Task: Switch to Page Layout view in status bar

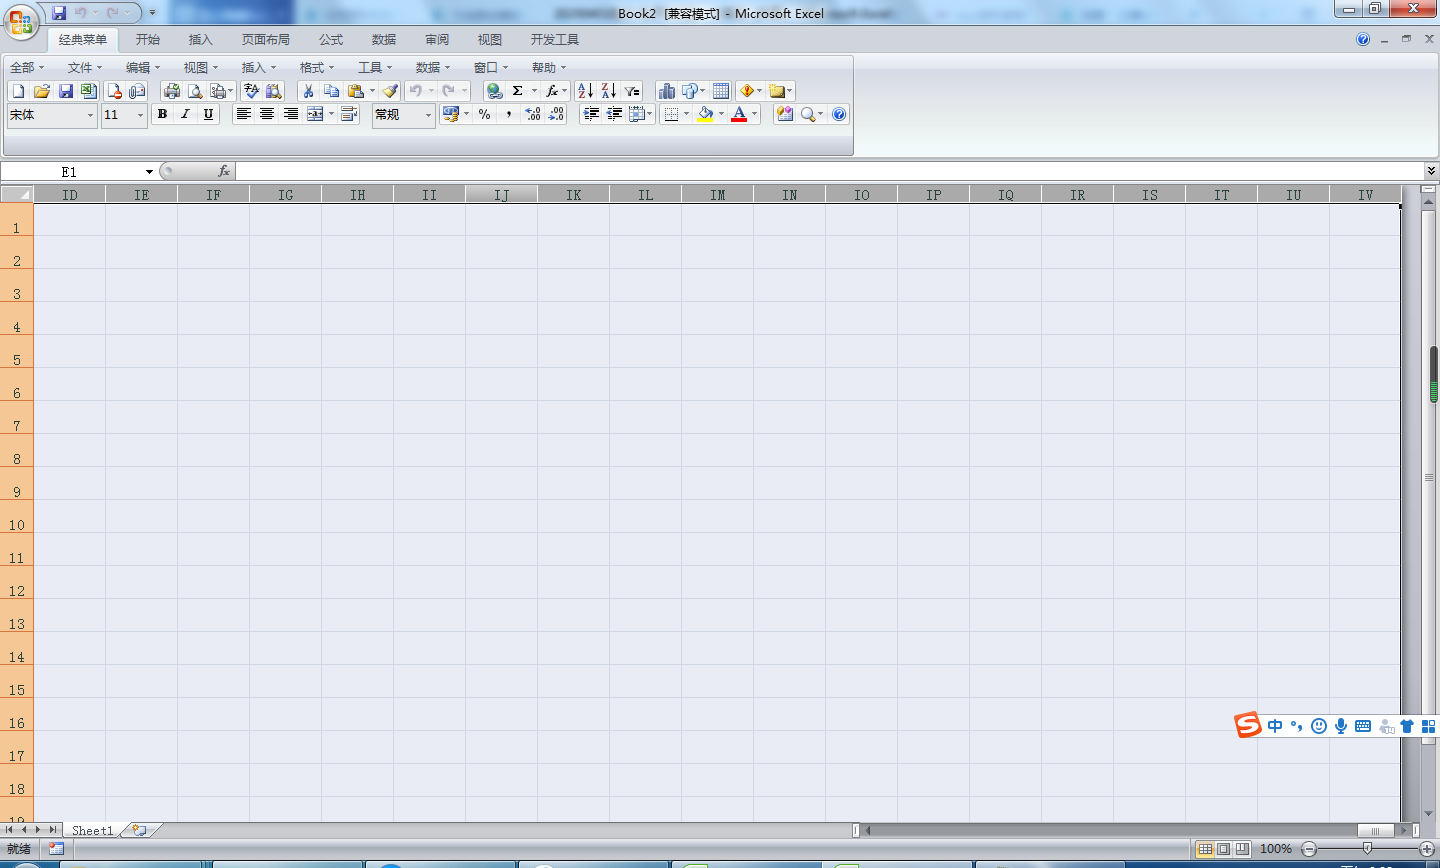Action: pyautogui.click(x=1223, y=849)
